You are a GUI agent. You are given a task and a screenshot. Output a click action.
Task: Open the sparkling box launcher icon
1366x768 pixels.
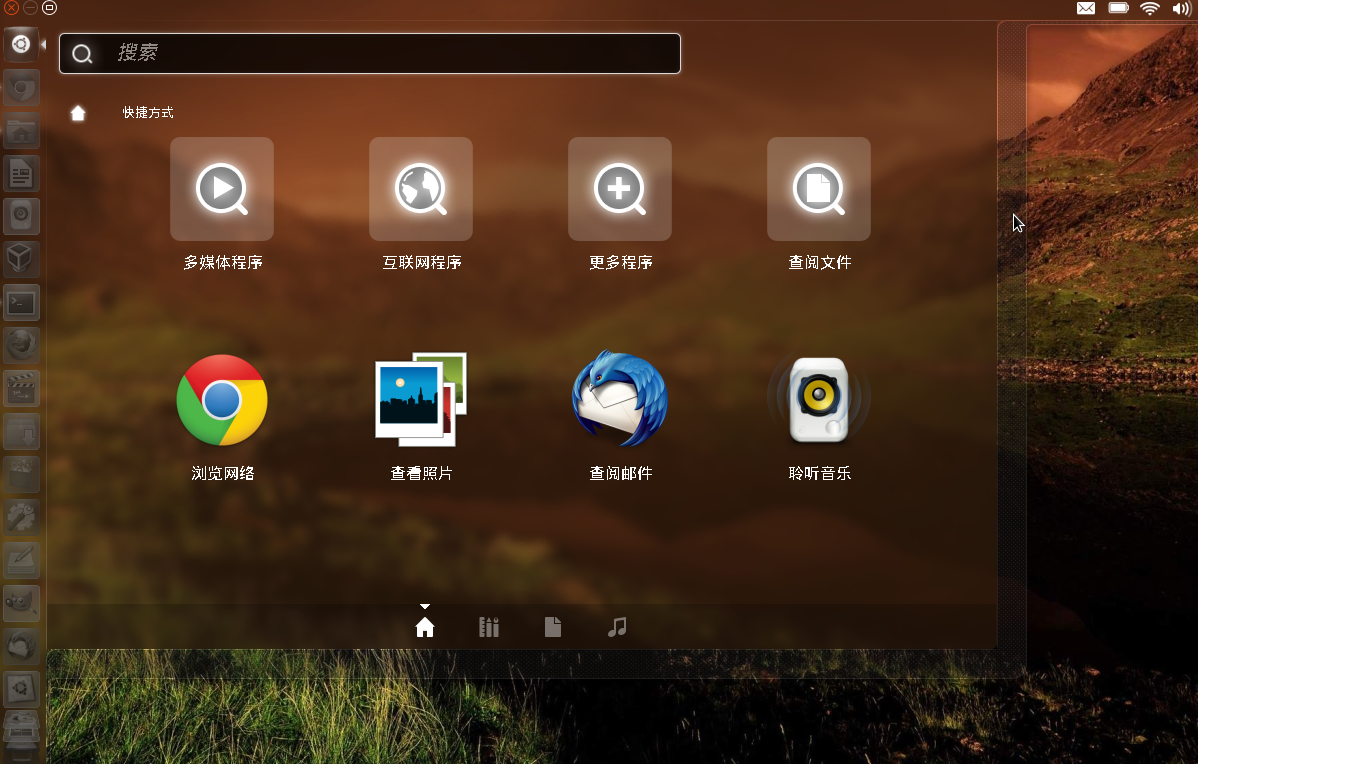[x=21, y=475]
